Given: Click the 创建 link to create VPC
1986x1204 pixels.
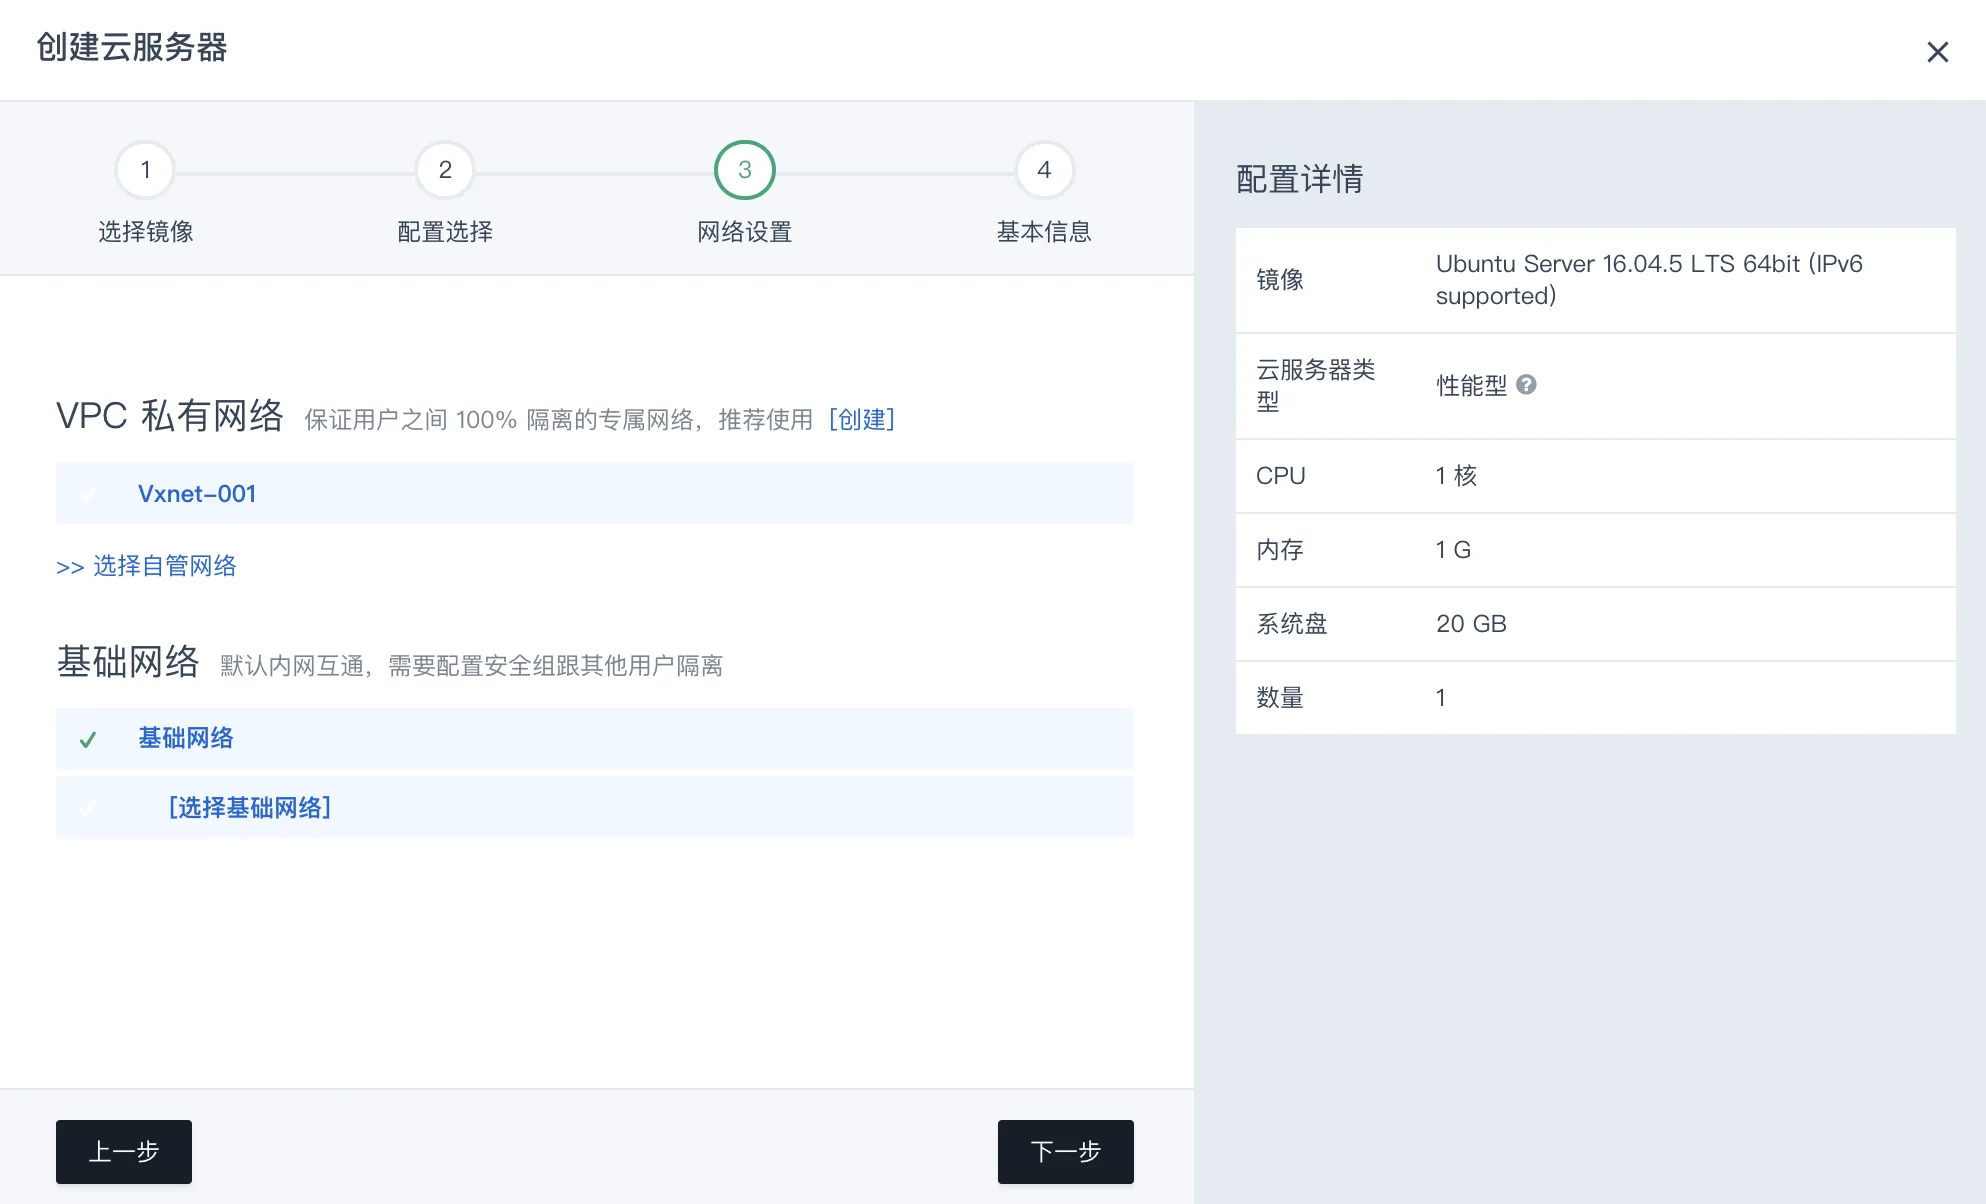Looking at the screenshot, I should (862, 419).
